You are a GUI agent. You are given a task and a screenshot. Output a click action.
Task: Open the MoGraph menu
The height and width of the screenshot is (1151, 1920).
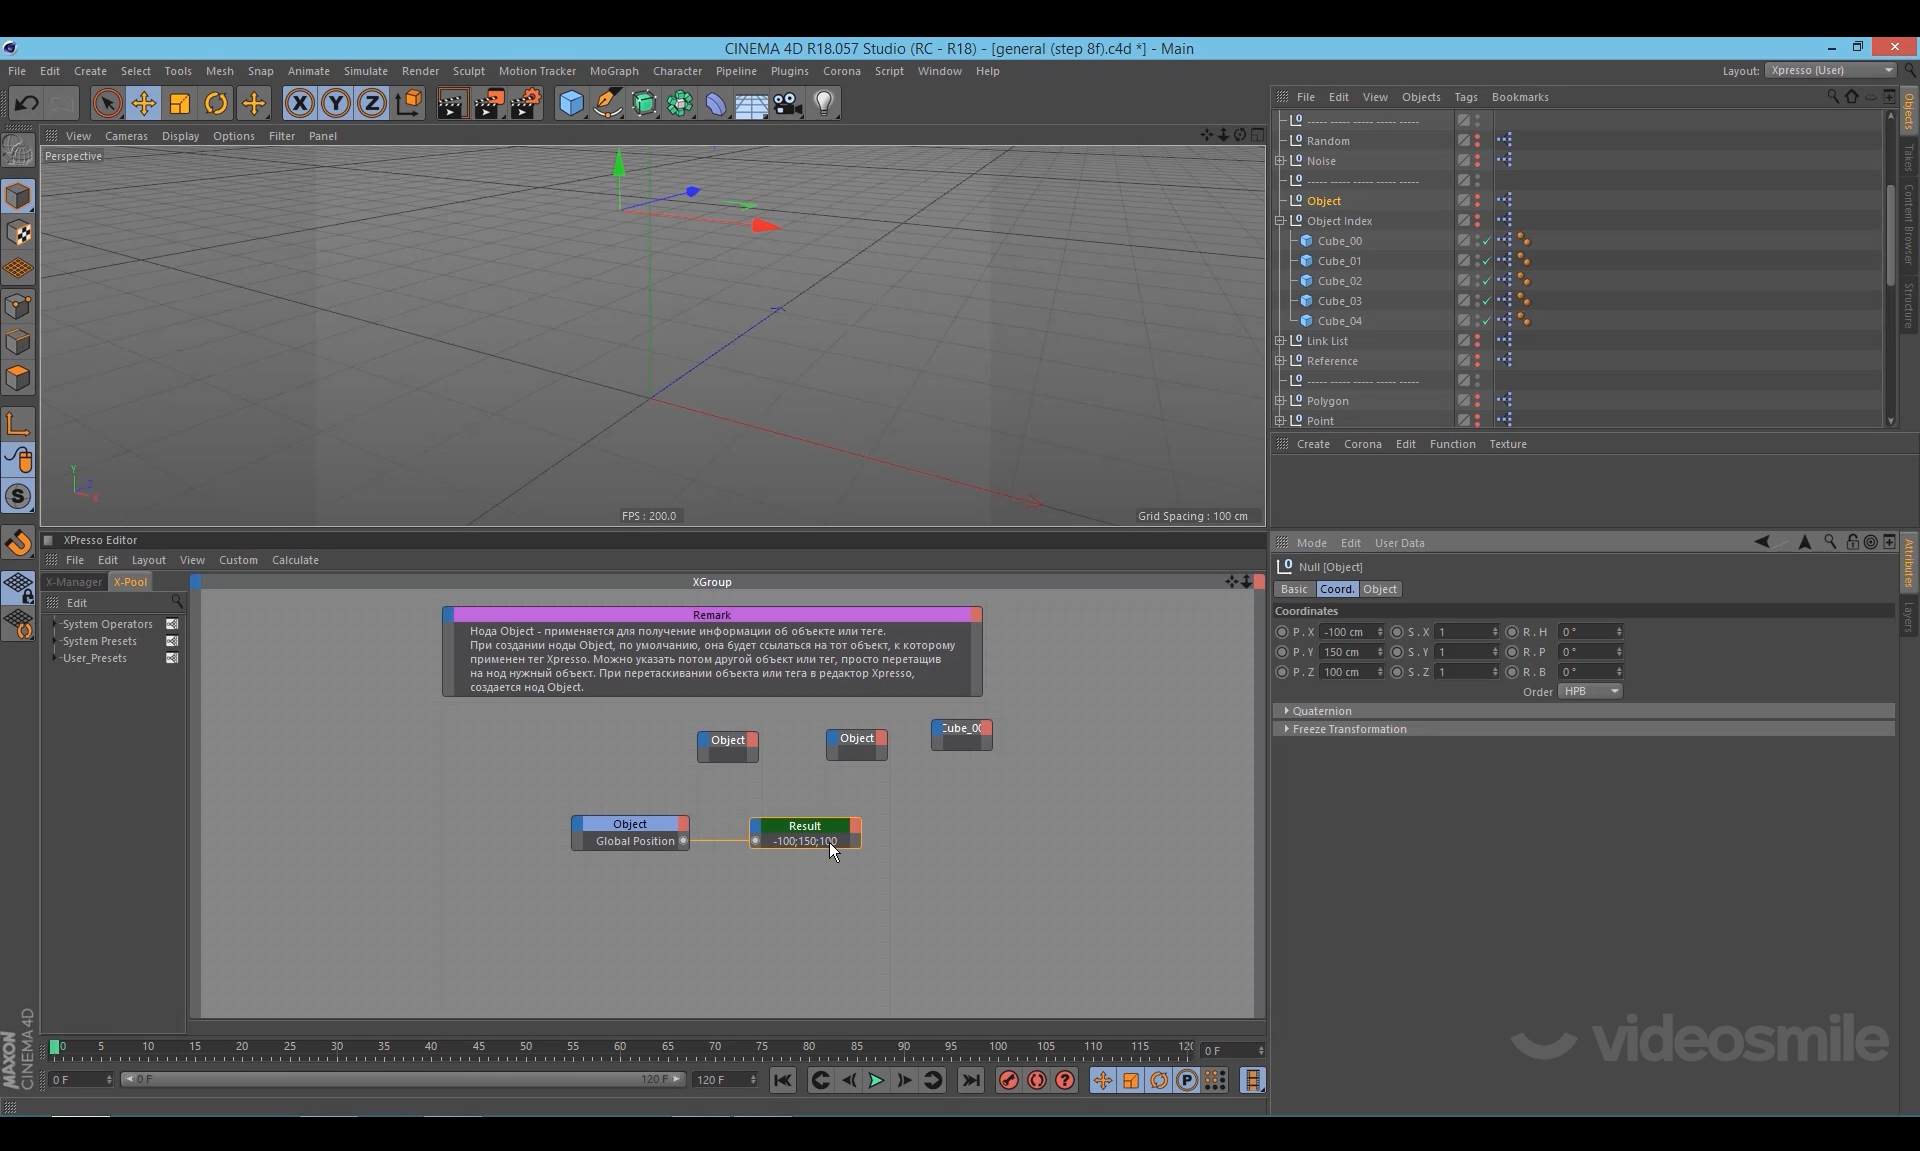613,71
